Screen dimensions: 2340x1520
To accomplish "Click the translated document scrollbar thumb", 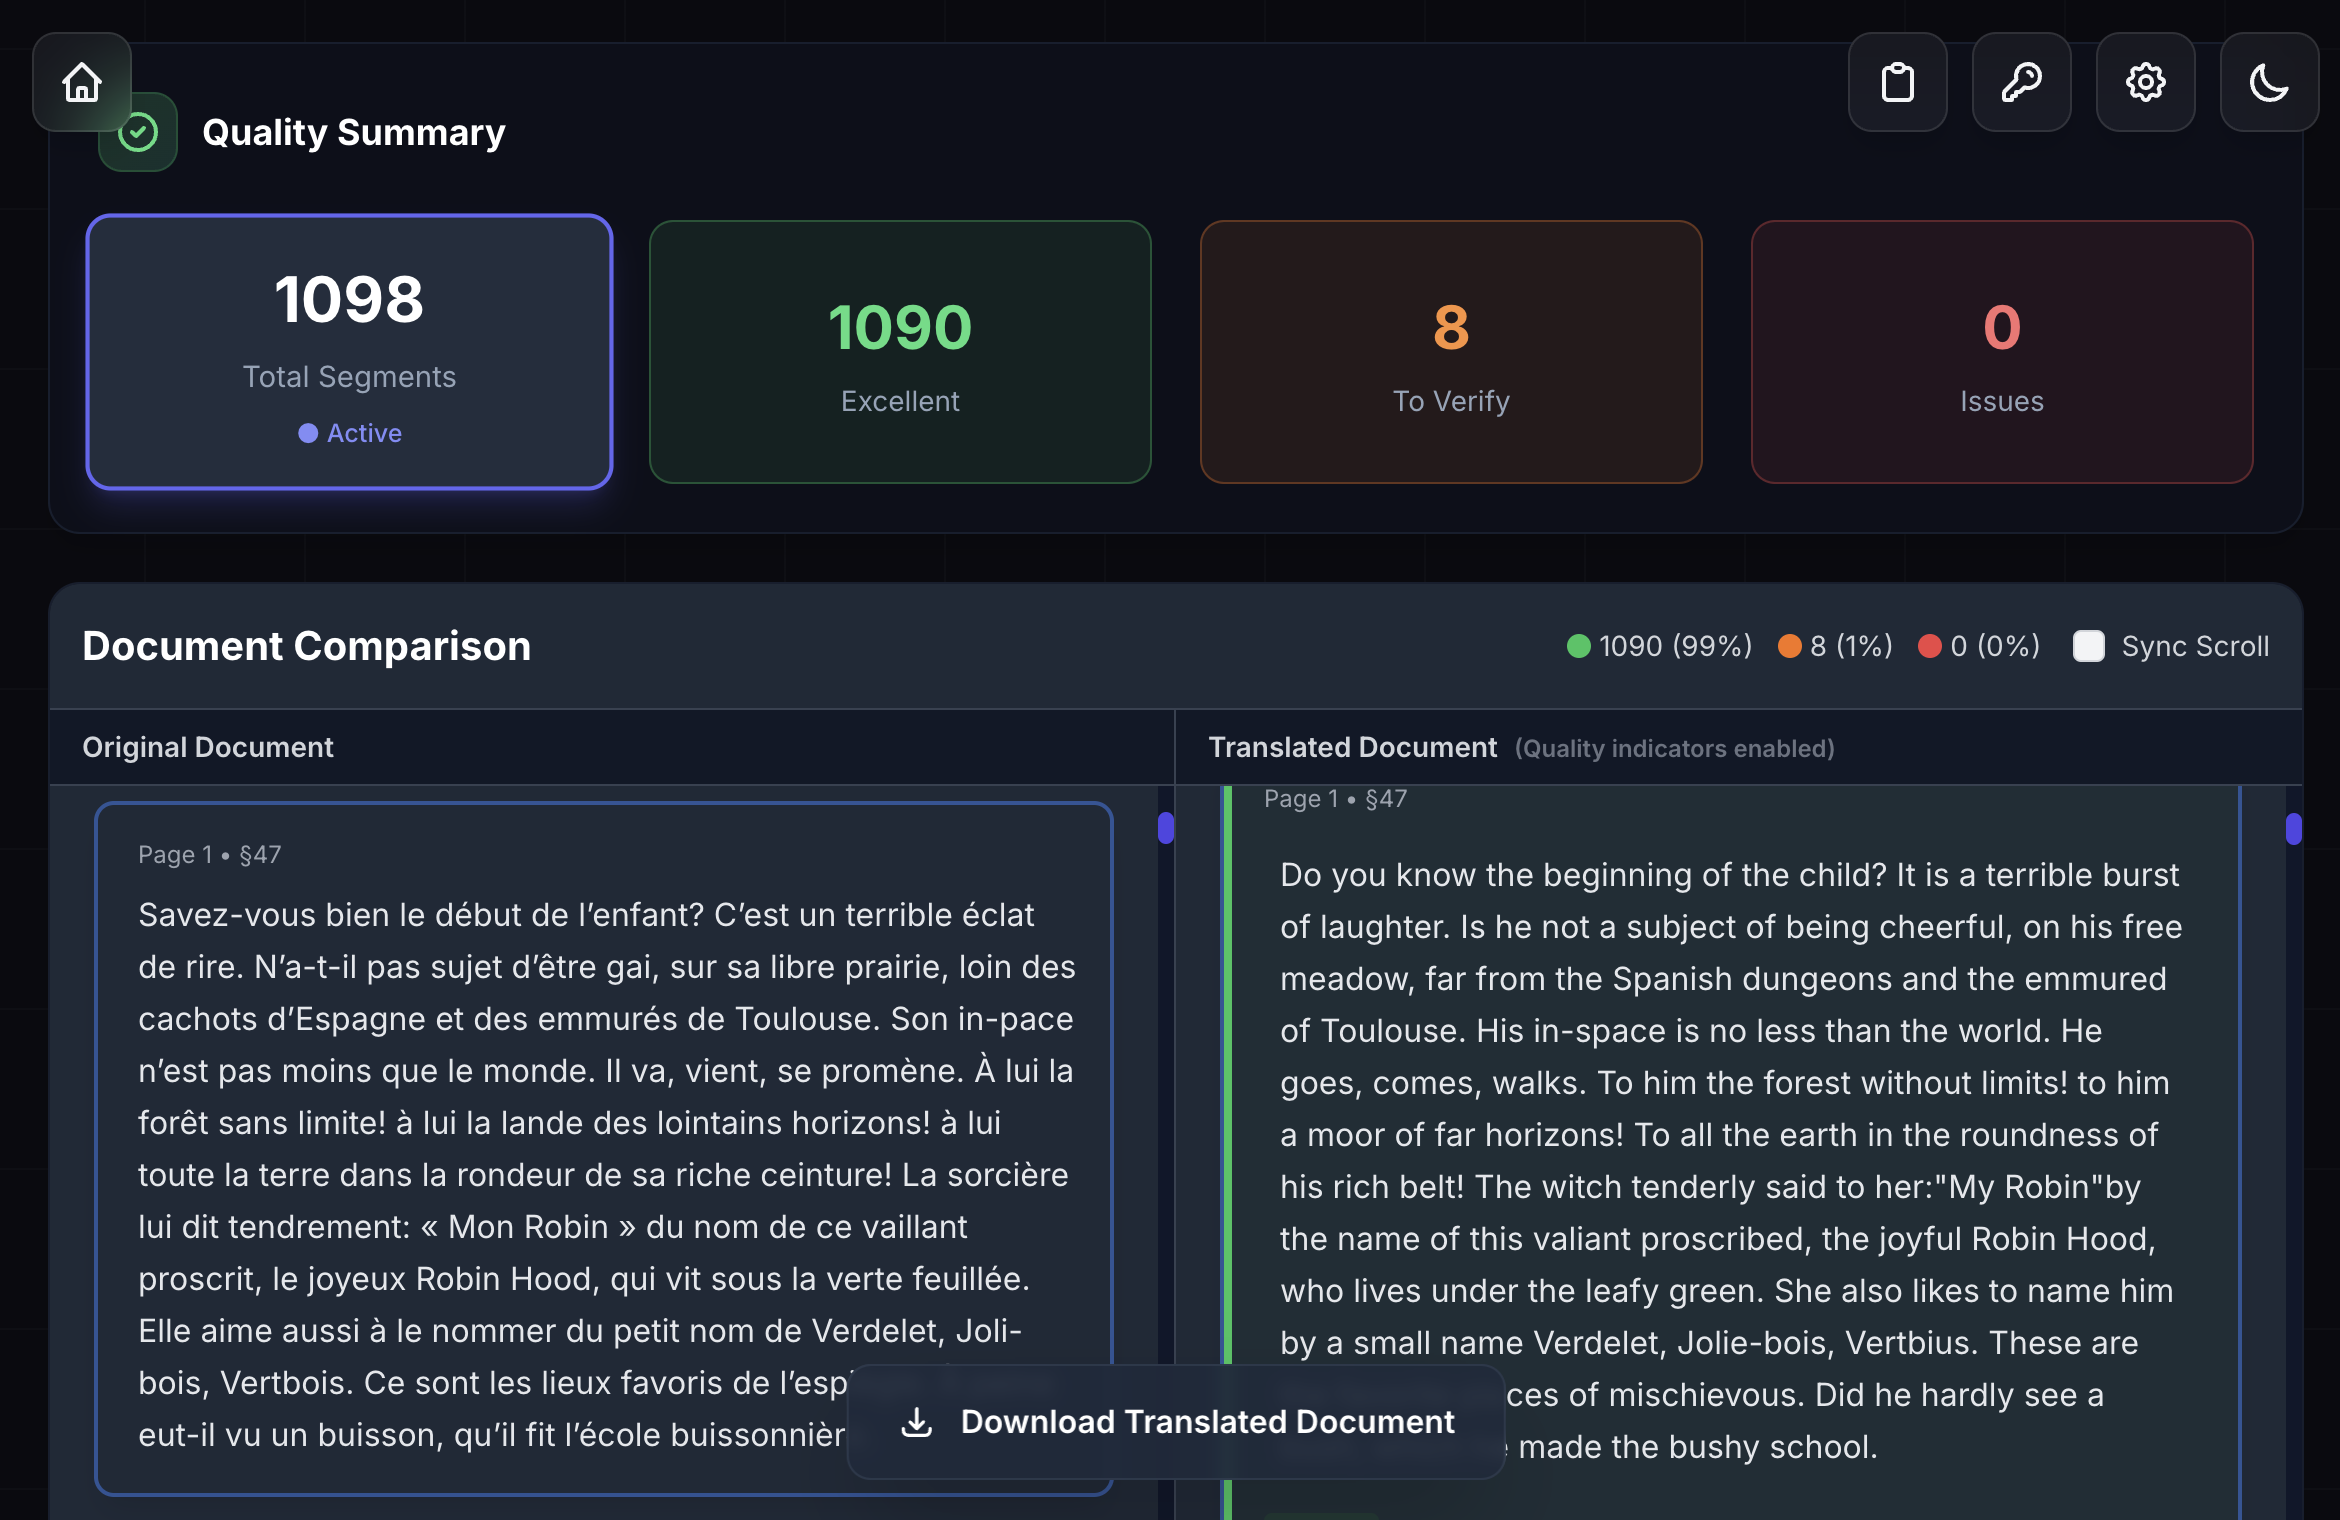I will tap(2293, 828).
